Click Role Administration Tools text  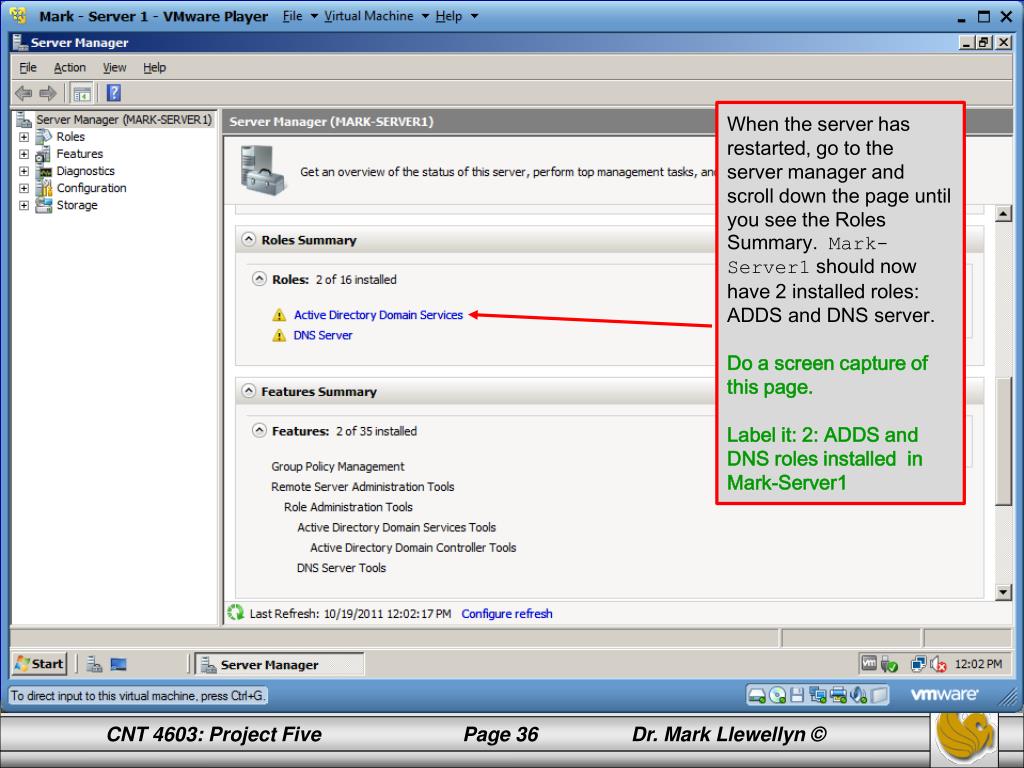tap(348, 507)
